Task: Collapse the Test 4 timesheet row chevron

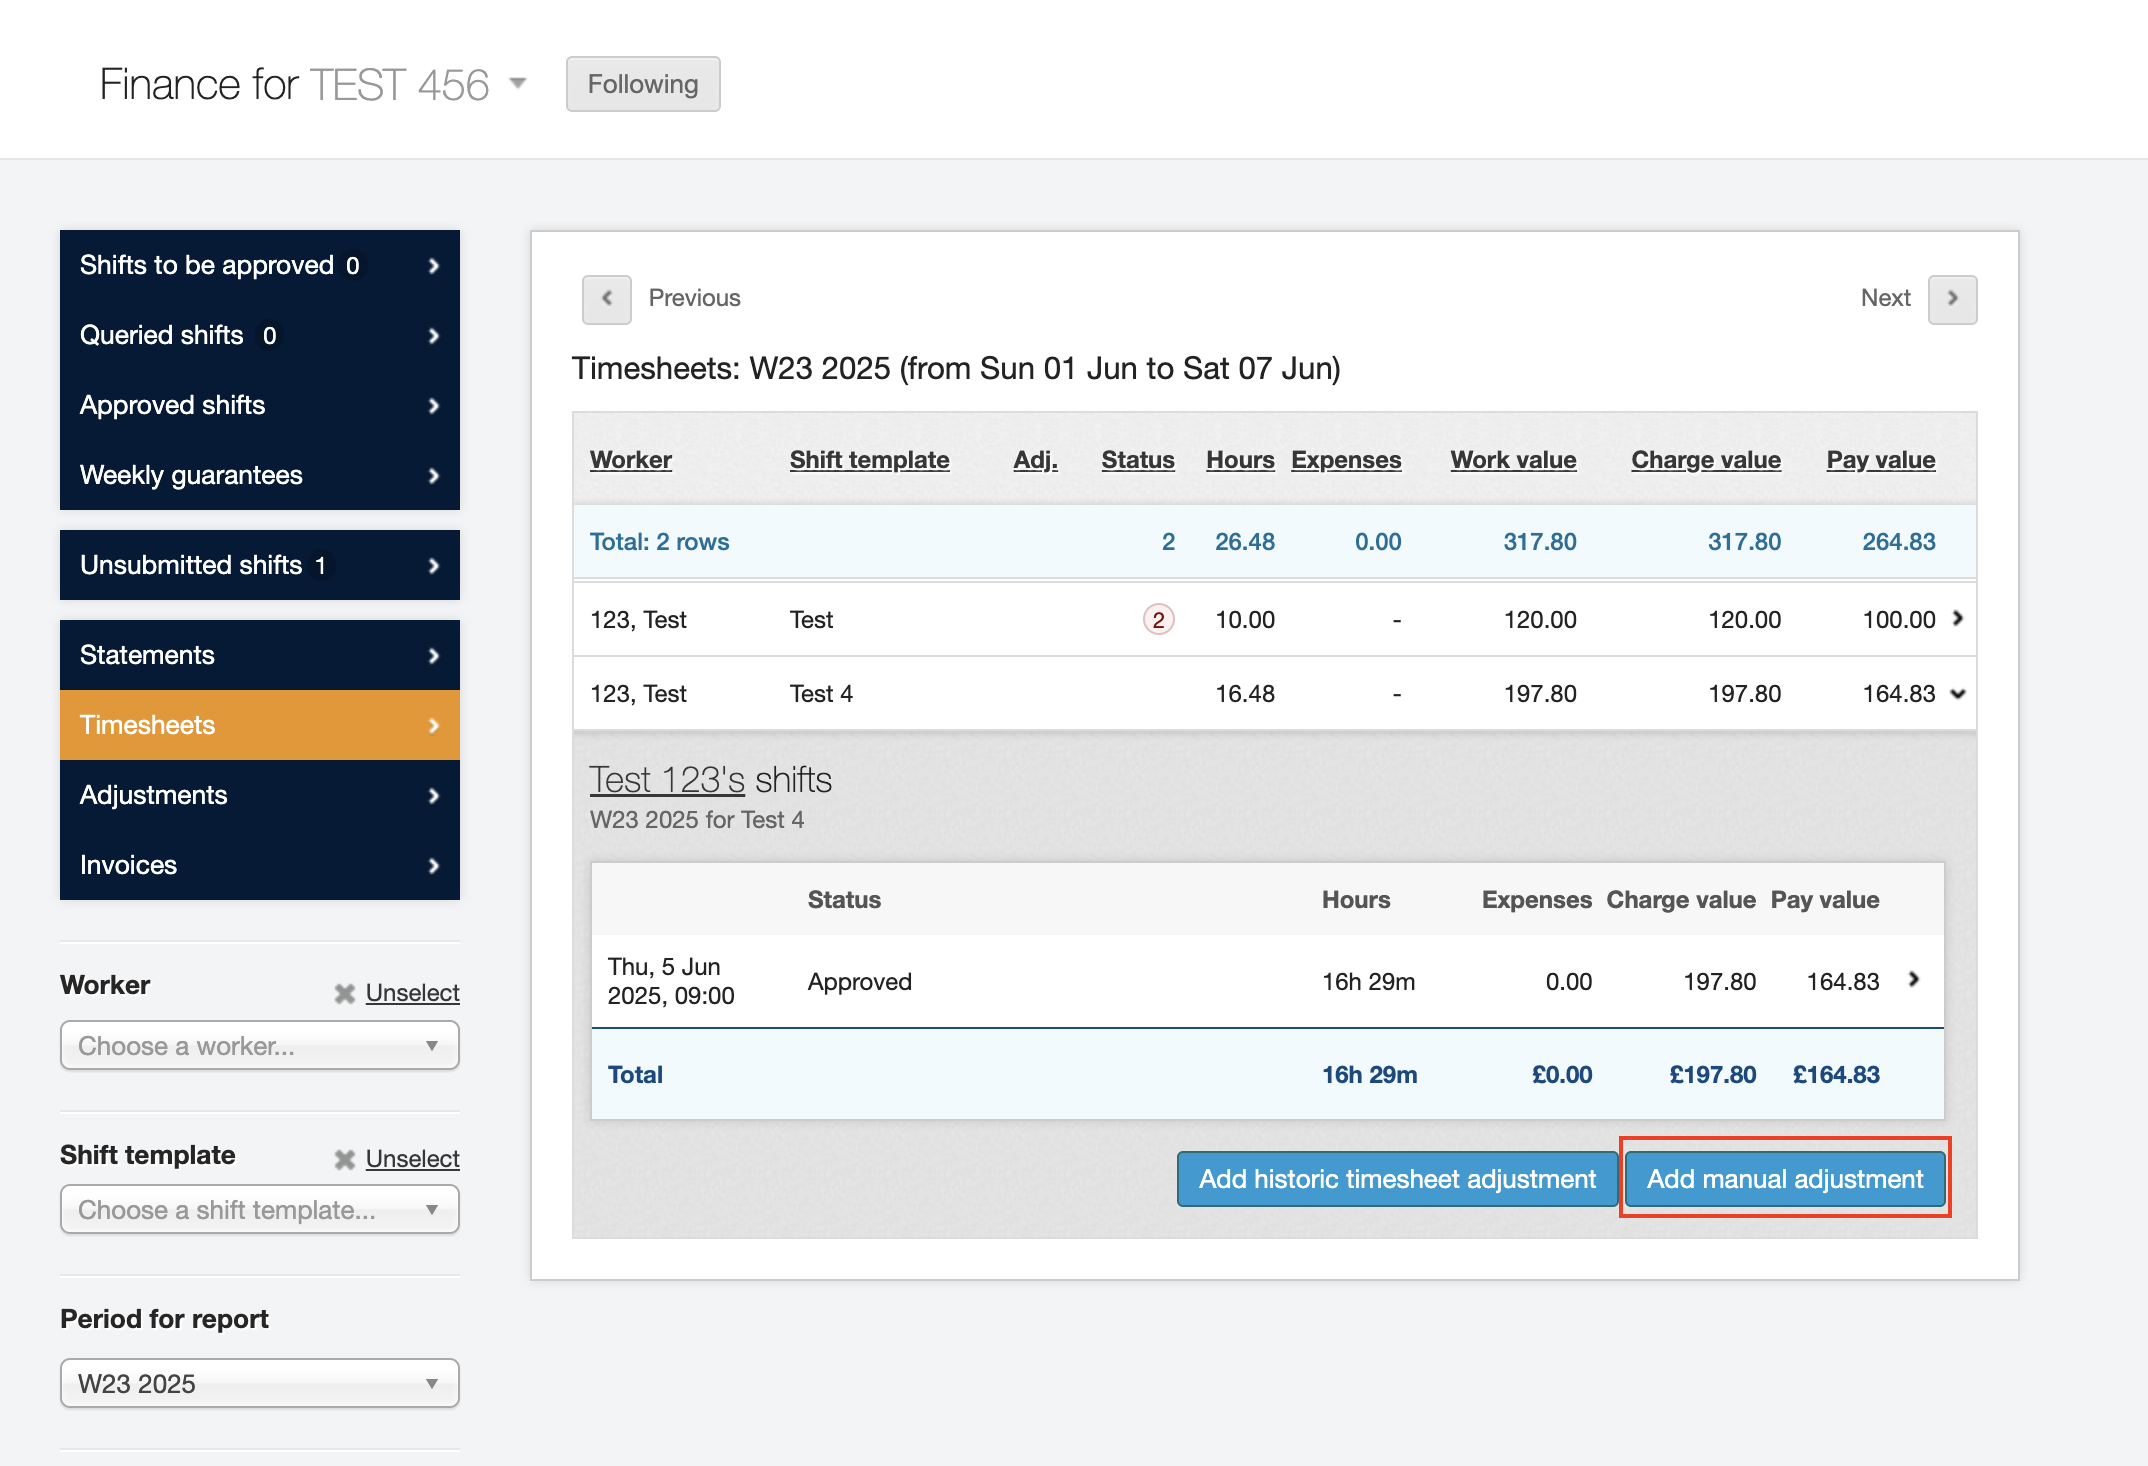Action: point(1958,694)
